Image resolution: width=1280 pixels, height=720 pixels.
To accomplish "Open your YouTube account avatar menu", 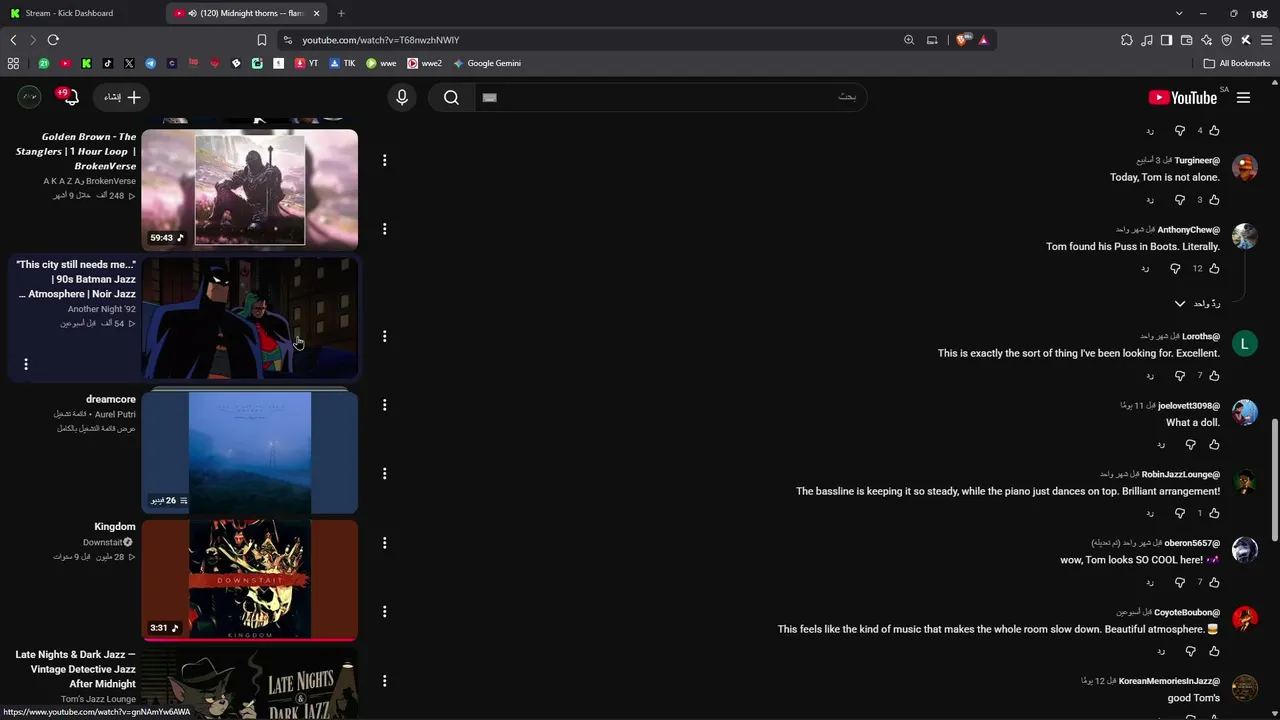I will 30,97.
